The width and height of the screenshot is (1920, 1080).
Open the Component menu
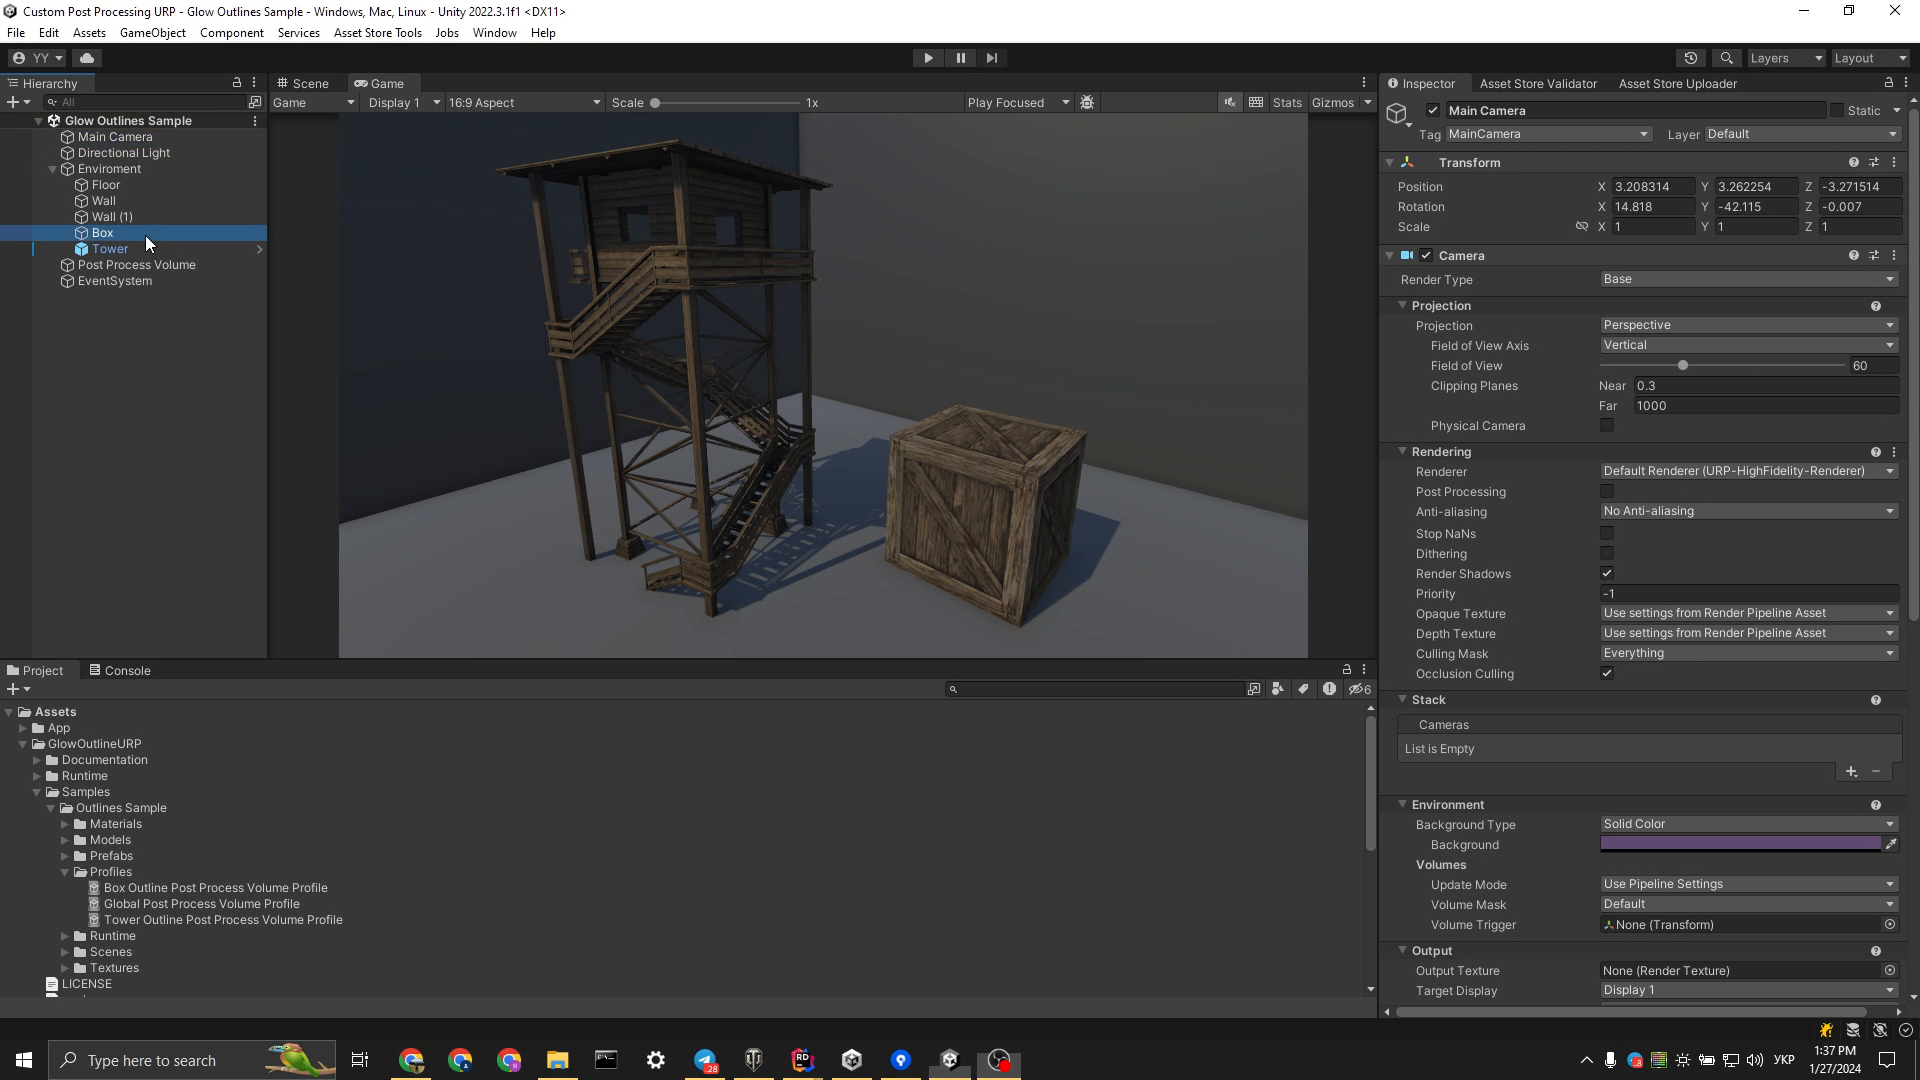pyautogui.click(x=231, y=33)
